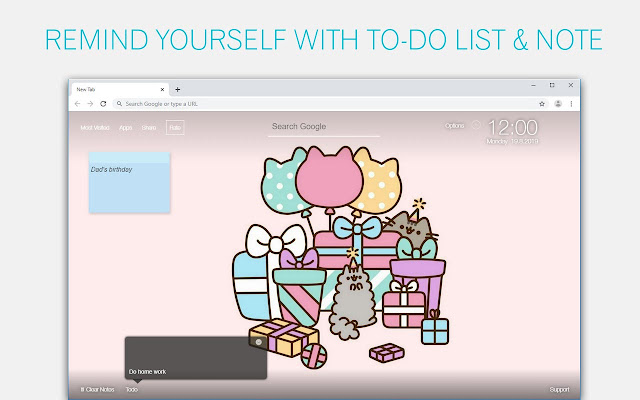This screenshot has height=400, width=640.
Task: Open the Most Visited menu
Action: click(95, 128)
